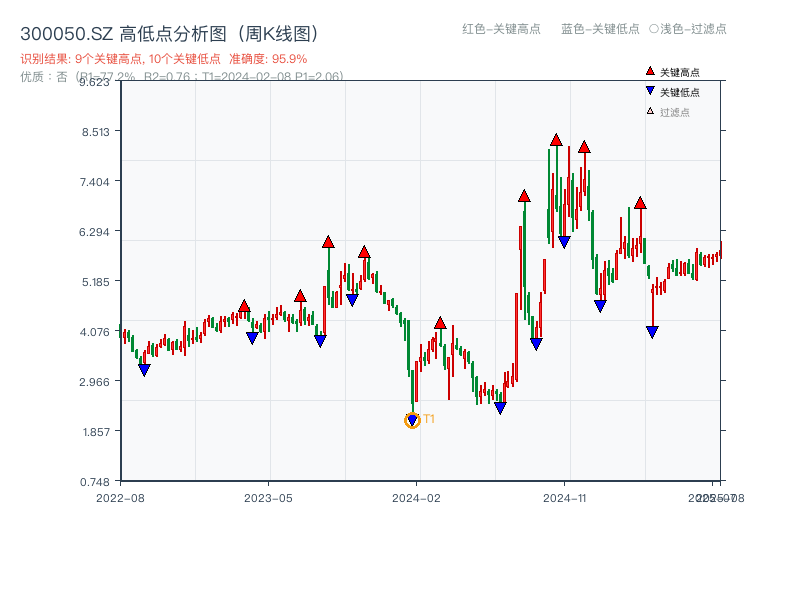Click the blue low marker below the 6.1 spike start
Viewport: 800px width, 600px height.
click(x=320, y=341)
